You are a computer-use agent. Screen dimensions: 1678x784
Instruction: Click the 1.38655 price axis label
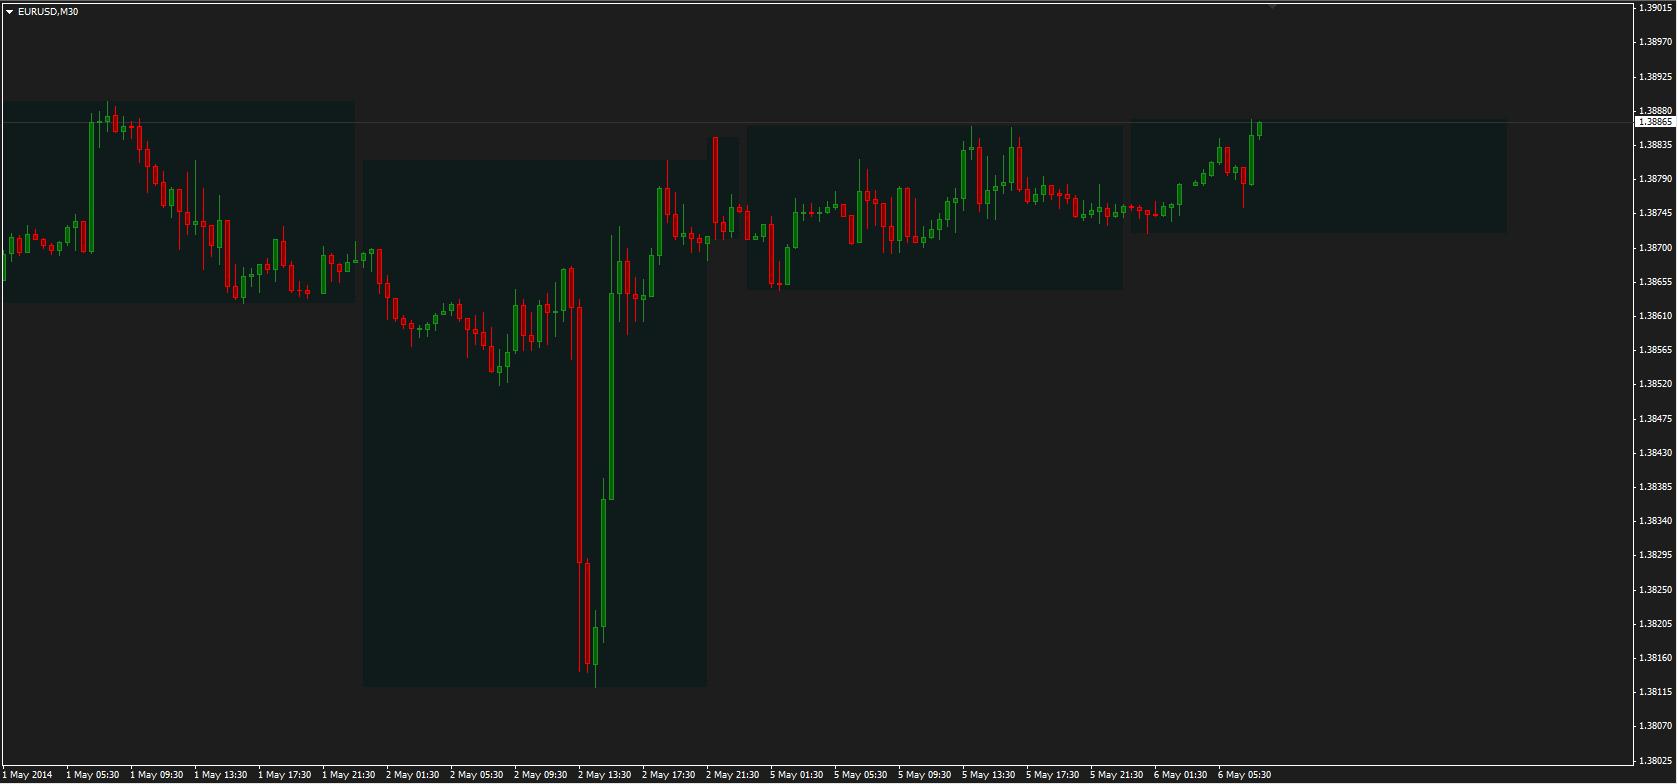[1654, 282]
